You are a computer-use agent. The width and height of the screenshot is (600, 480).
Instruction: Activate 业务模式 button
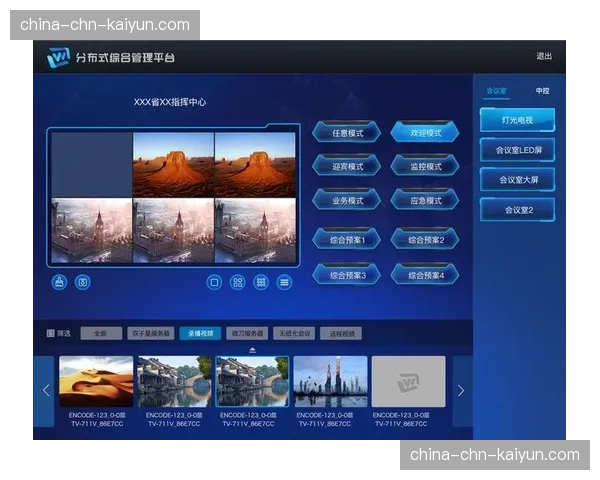347,200
